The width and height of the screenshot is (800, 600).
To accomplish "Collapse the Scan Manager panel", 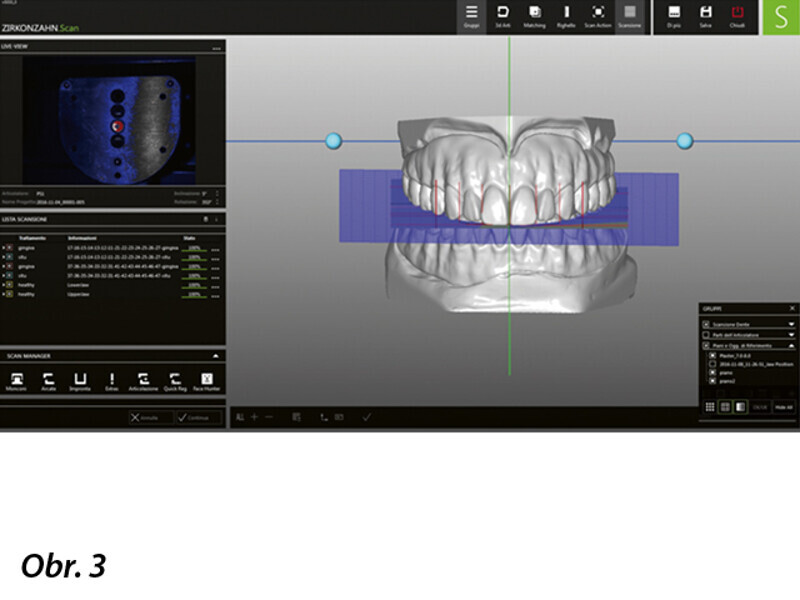I will coord(216,355).
